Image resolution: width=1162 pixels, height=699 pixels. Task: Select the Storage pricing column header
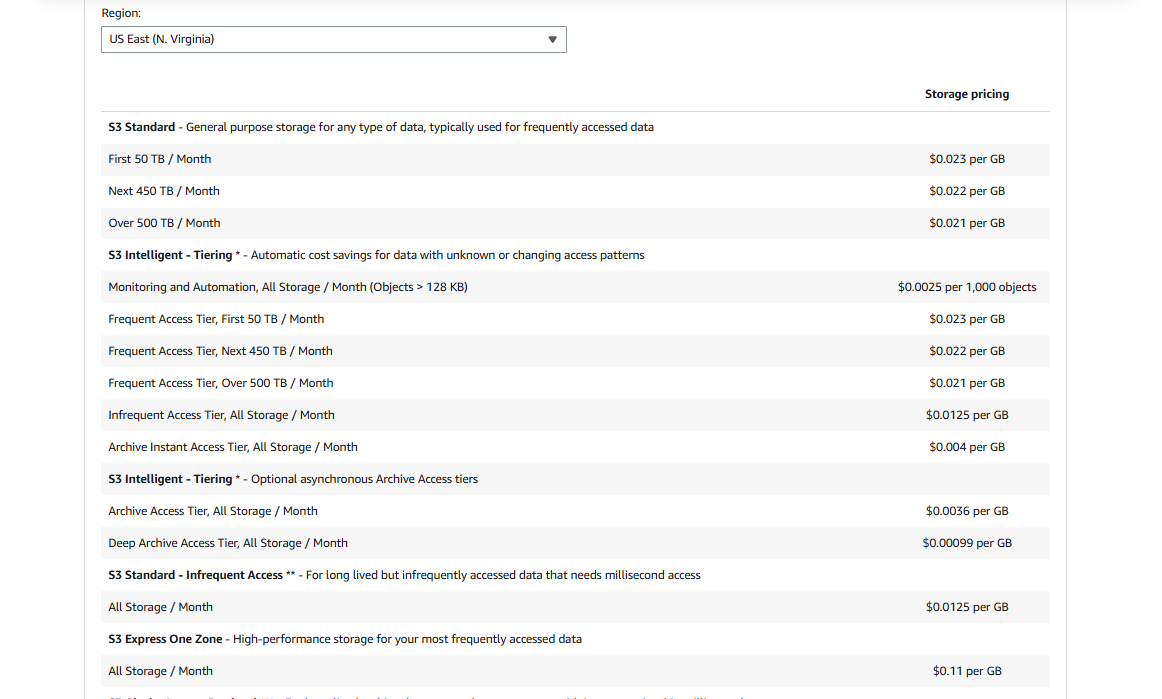point(966,94)
